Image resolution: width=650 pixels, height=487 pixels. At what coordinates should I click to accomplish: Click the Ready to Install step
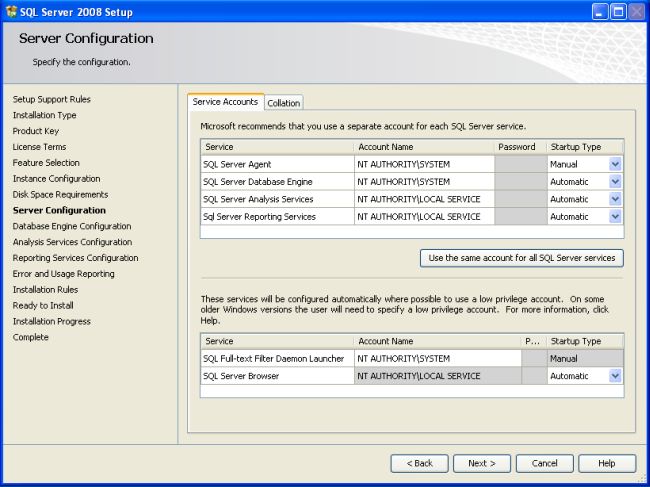coord(43,305)
